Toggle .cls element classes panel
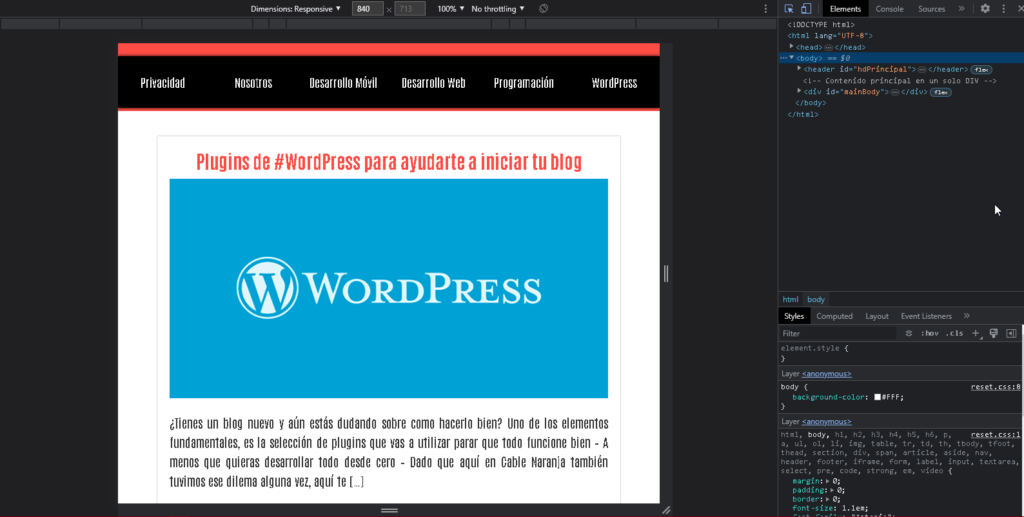 pos(954,333)
